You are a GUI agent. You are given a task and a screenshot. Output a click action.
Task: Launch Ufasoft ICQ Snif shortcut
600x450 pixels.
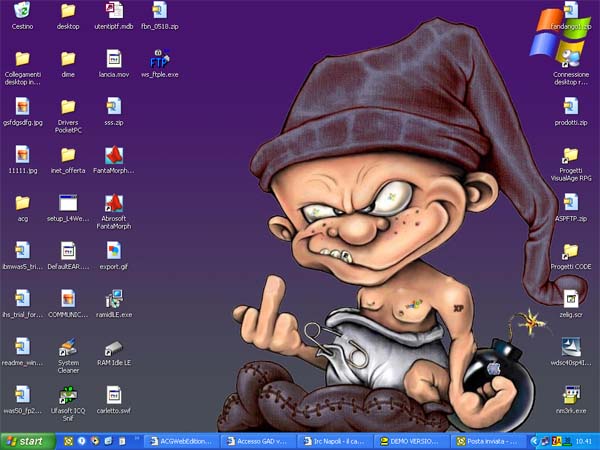pos(68,395)
